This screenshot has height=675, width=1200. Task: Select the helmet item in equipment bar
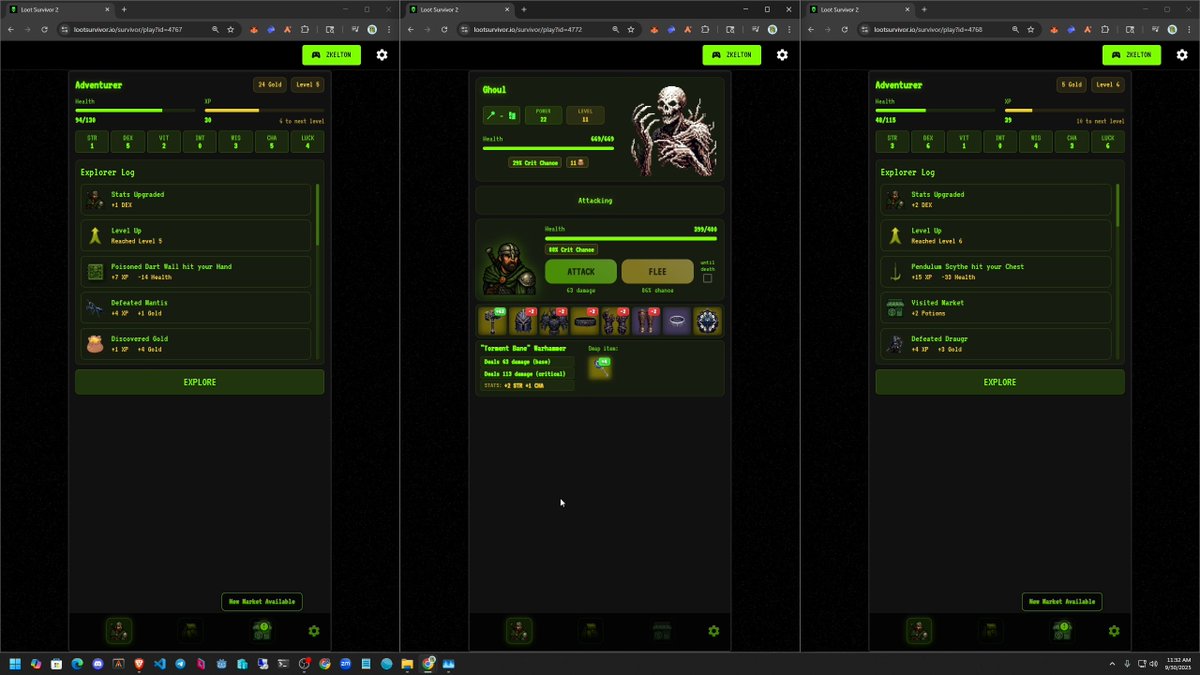(x=524, y=321)
